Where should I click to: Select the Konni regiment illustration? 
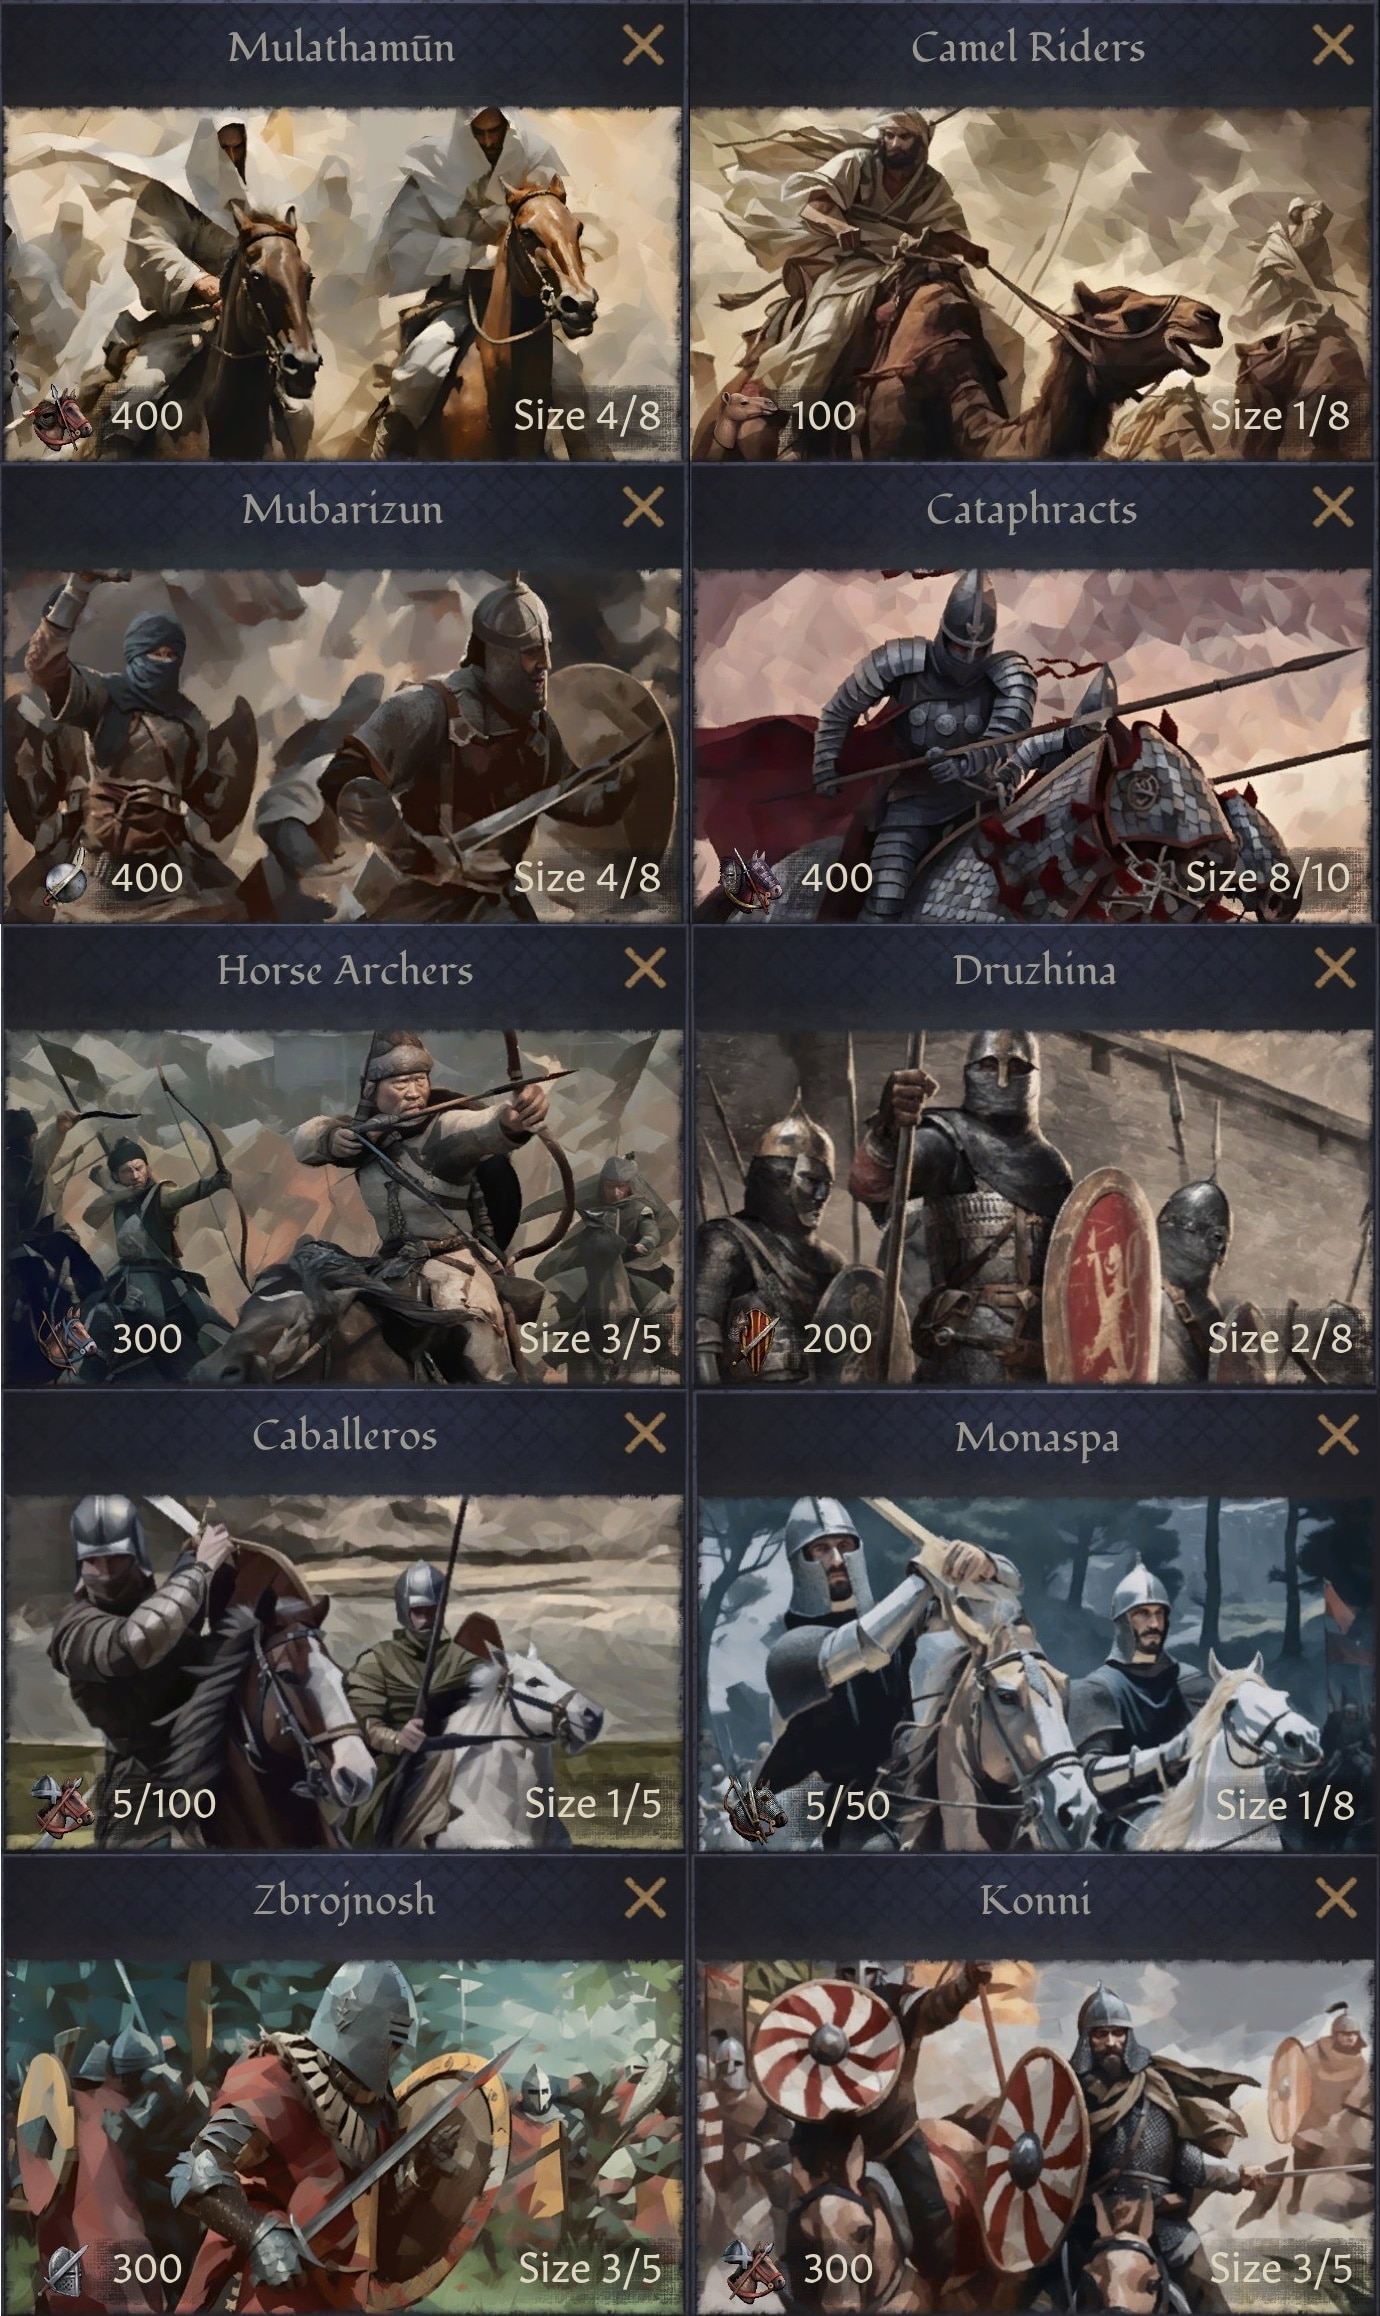coord(1033,2136)
